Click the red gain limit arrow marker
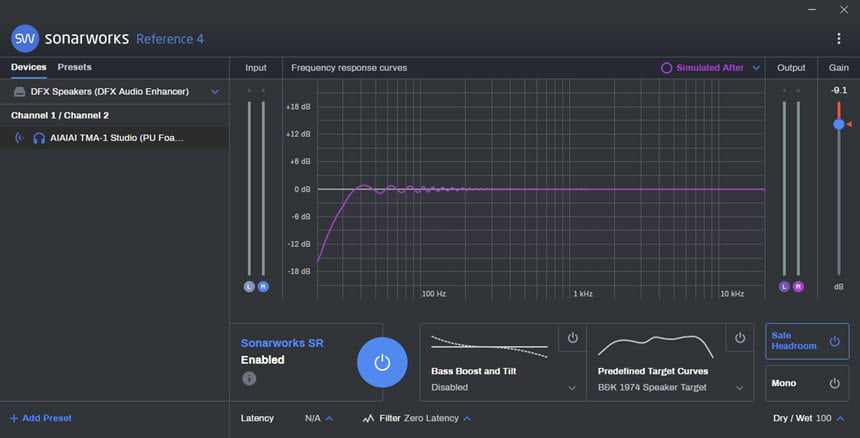Image resolution: width=860 pixels, height=438 pixels. point(848,124)
